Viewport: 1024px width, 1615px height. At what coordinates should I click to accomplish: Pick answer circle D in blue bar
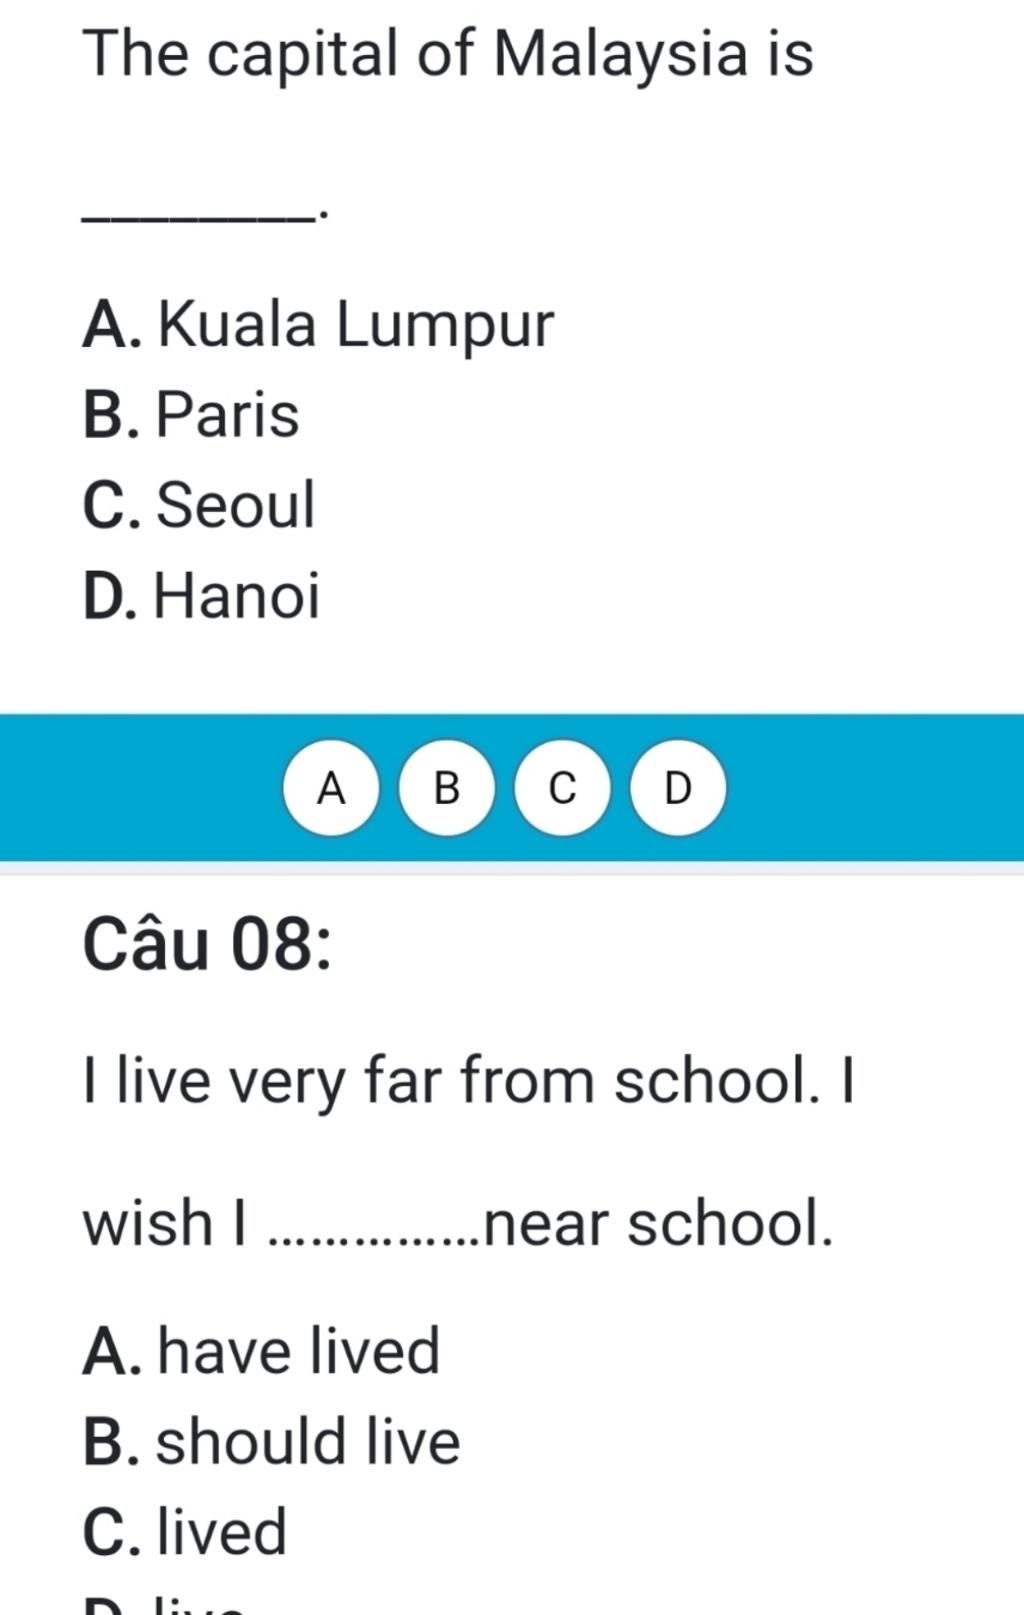point(679,788)
